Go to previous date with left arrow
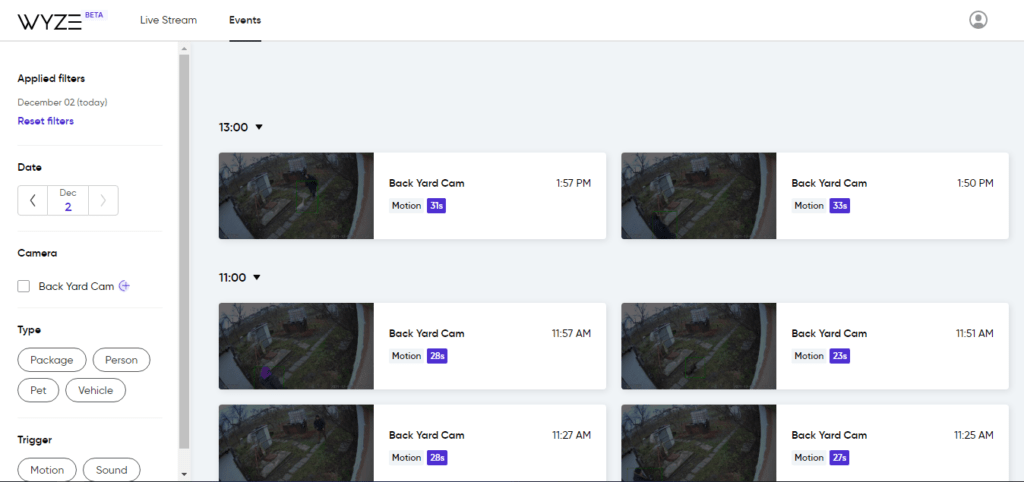This screenshot has width=1024, height=482. (33, 201)
